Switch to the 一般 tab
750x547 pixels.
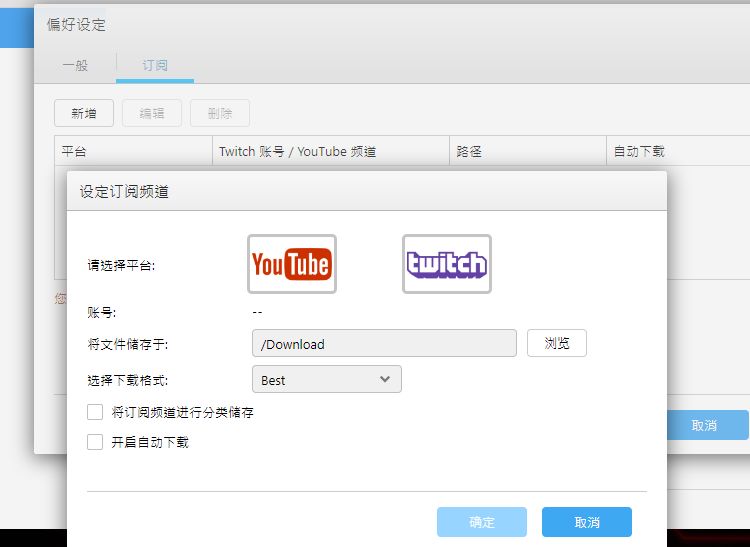(x=75, y=65)
